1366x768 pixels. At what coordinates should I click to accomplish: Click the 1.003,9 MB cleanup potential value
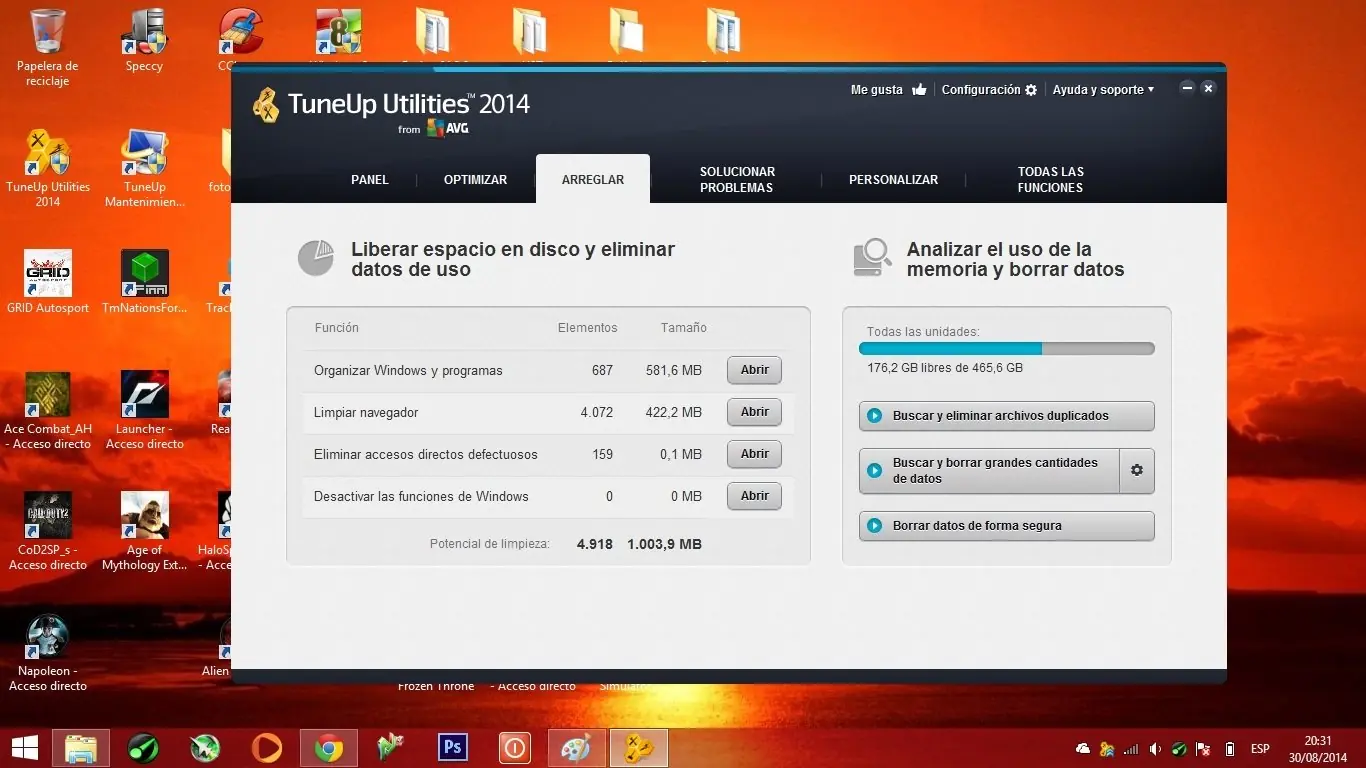664,545
